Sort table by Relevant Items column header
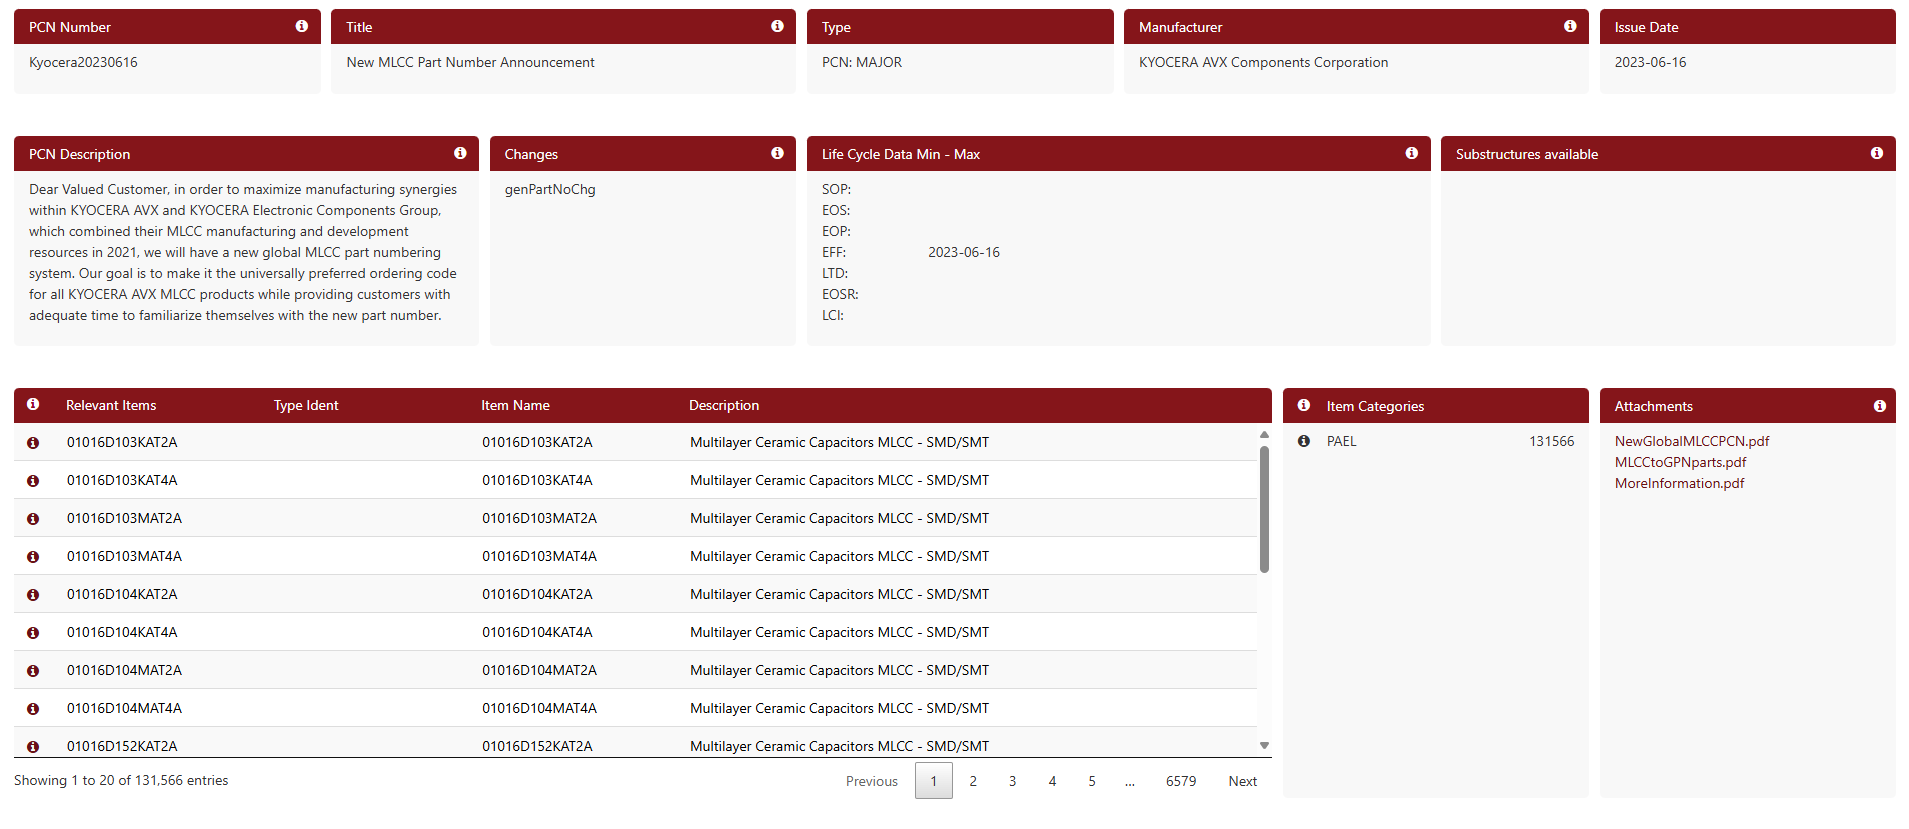Viewport: 1909px width, 829px height. click(111, 405)
